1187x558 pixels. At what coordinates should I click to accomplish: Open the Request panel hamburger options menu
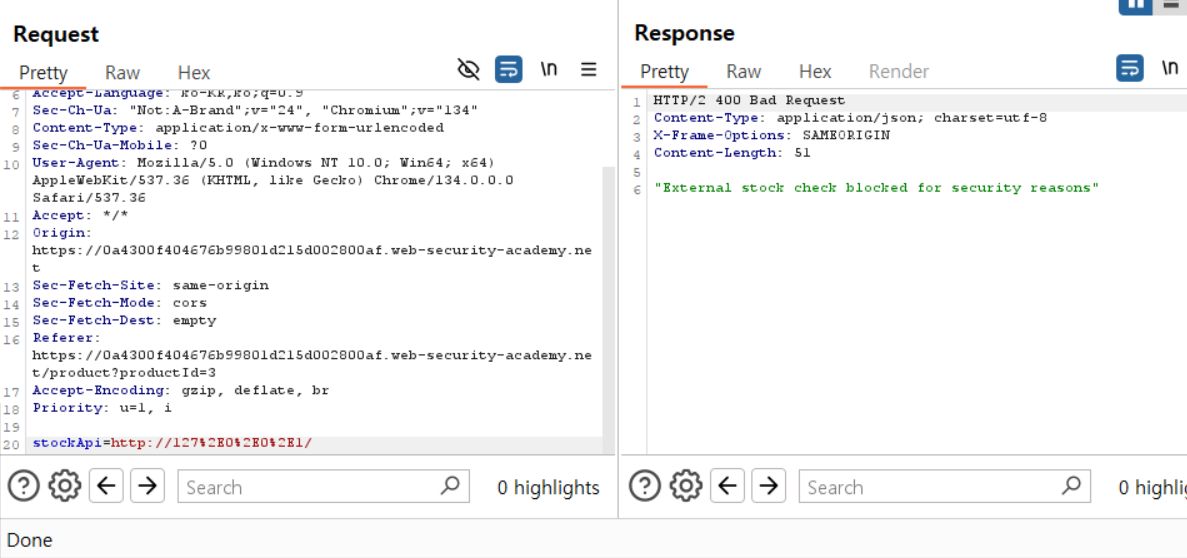pos(589,70)
